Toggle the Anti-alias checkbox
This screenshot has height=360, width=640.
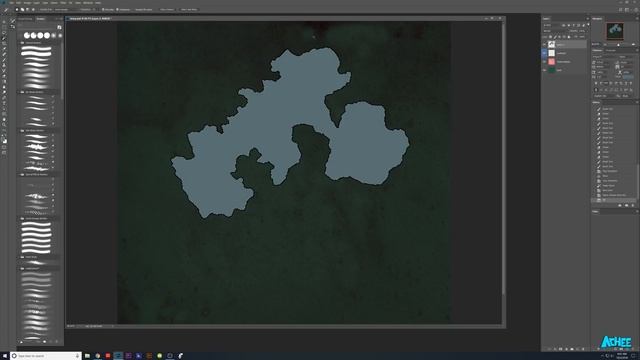coord(103,9)
